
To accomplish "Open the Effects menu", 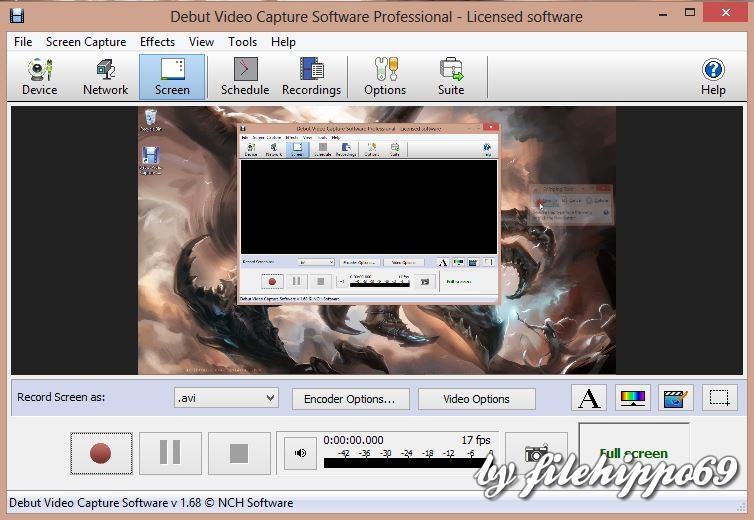I will tap(157, 42).
